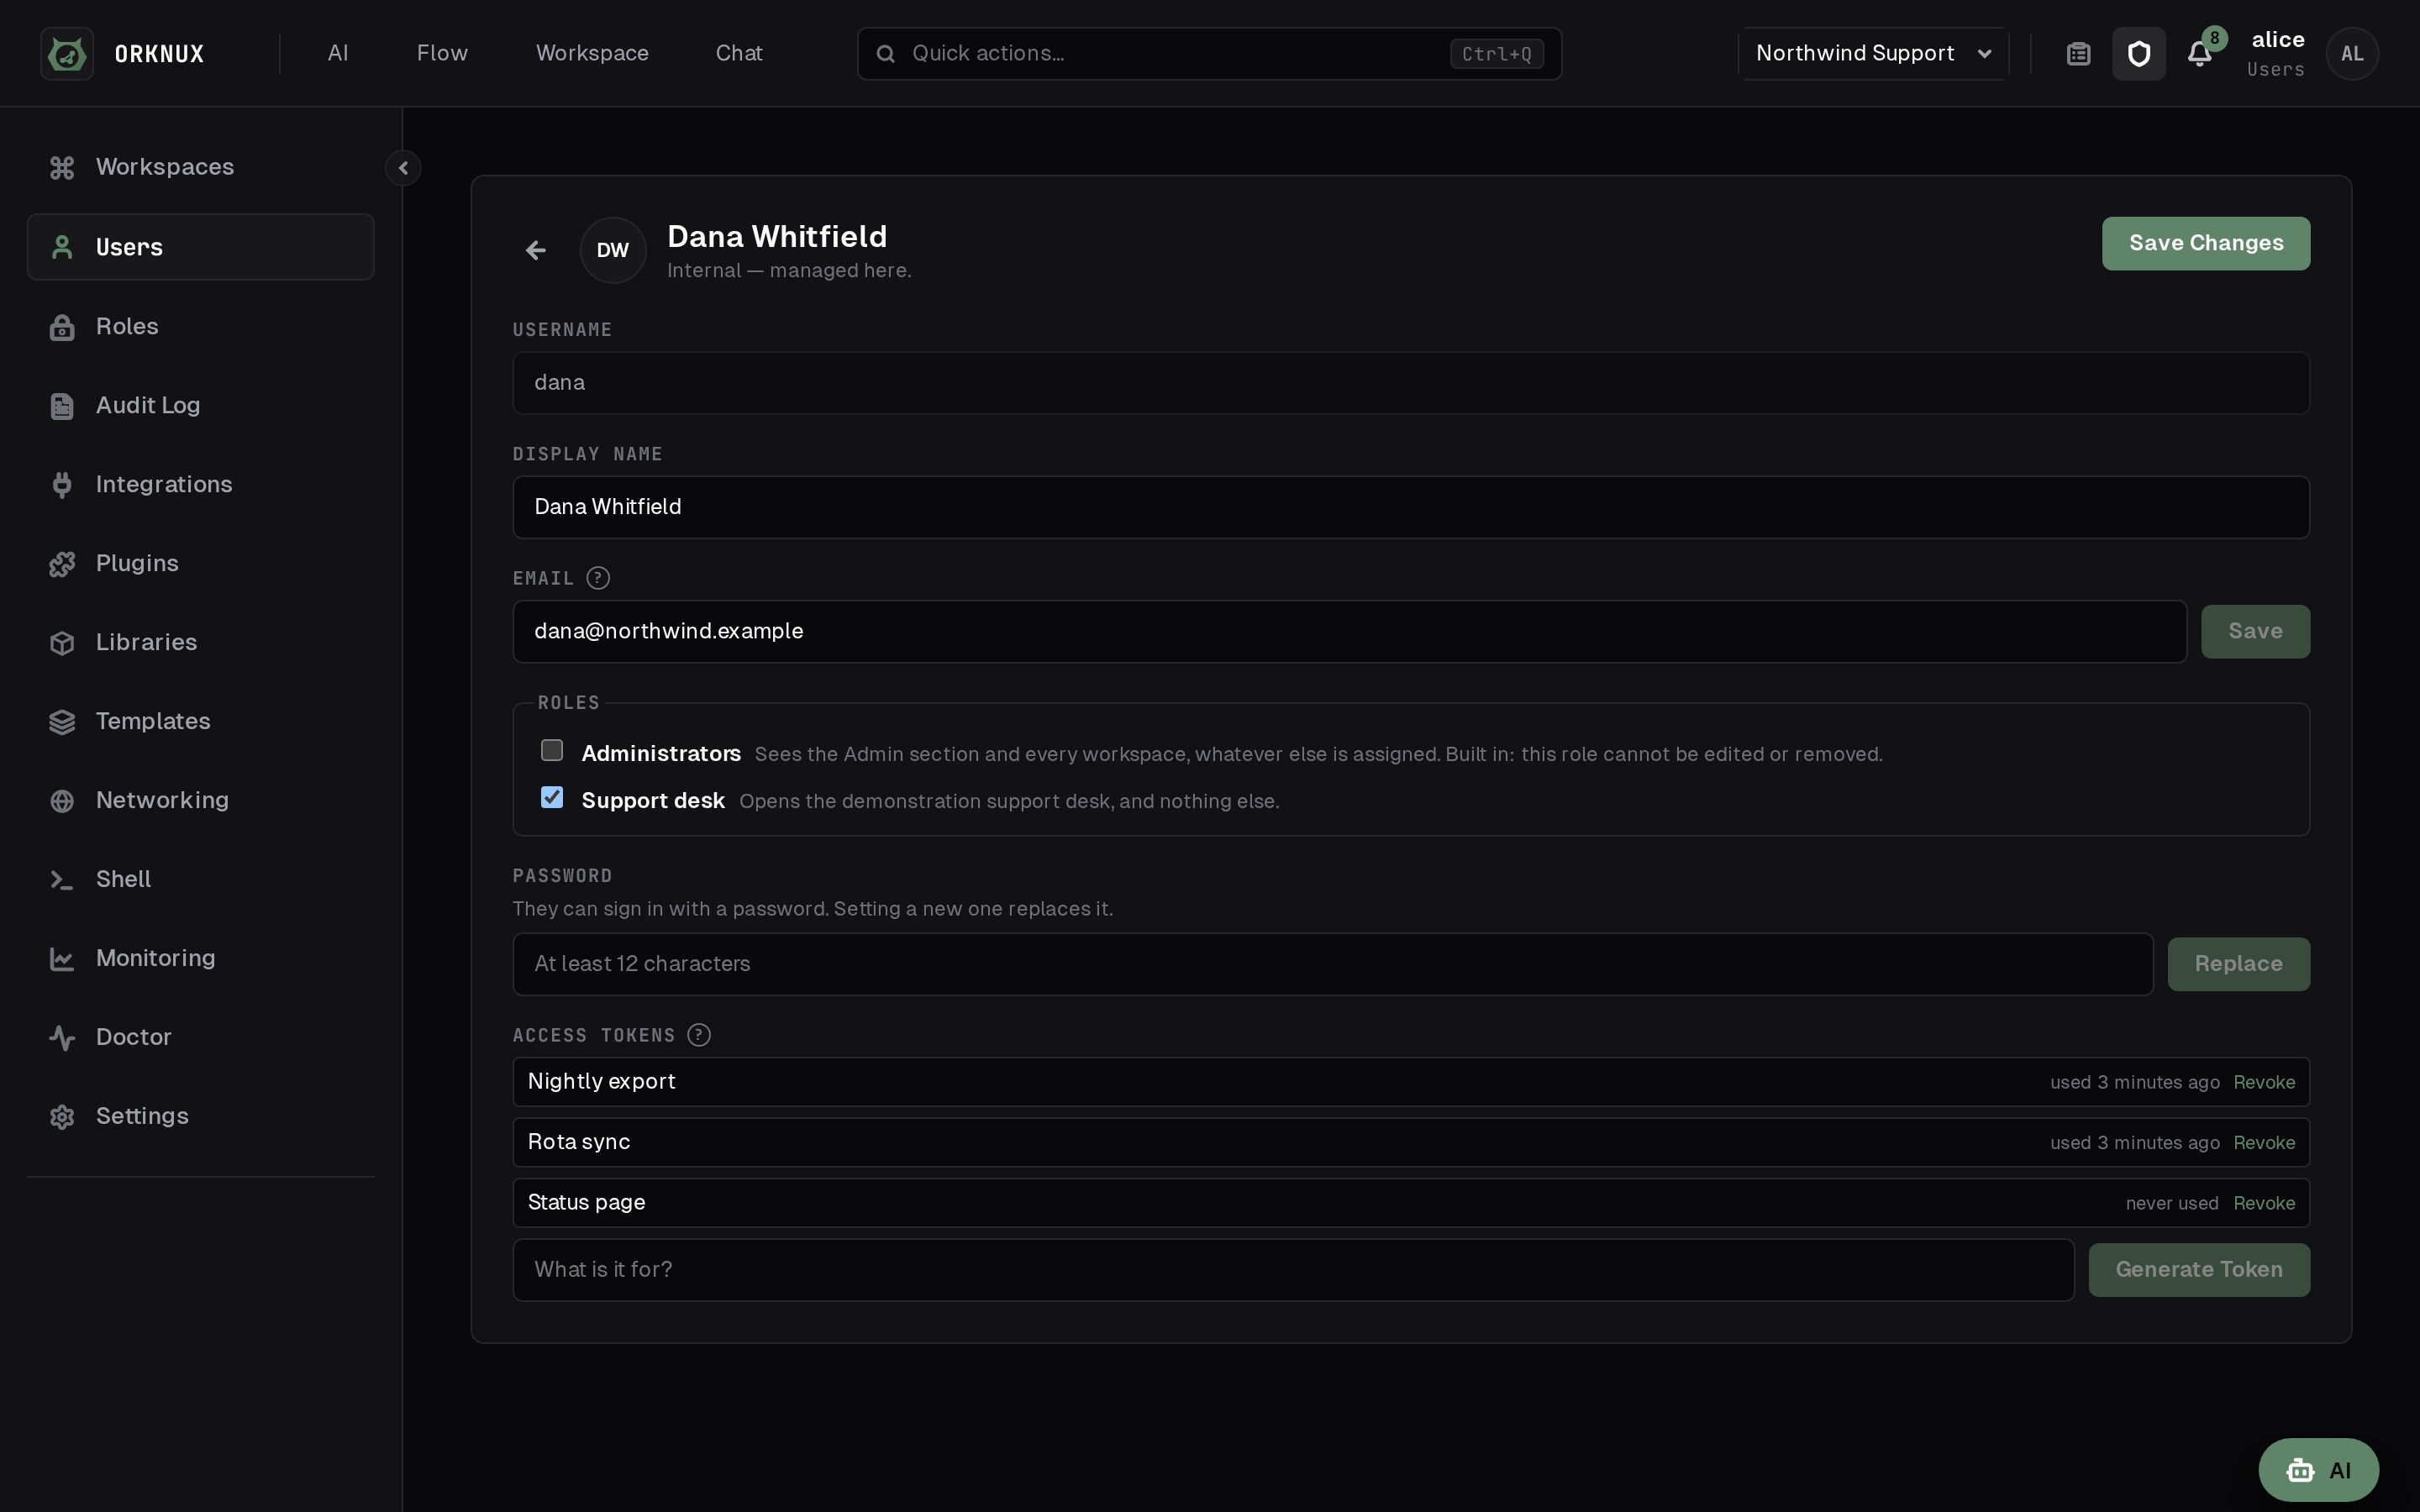The width and height of the screenshot is (2420, 1512).
Task: Open the Settings sidebar item
Action: tap(200, 1116)
